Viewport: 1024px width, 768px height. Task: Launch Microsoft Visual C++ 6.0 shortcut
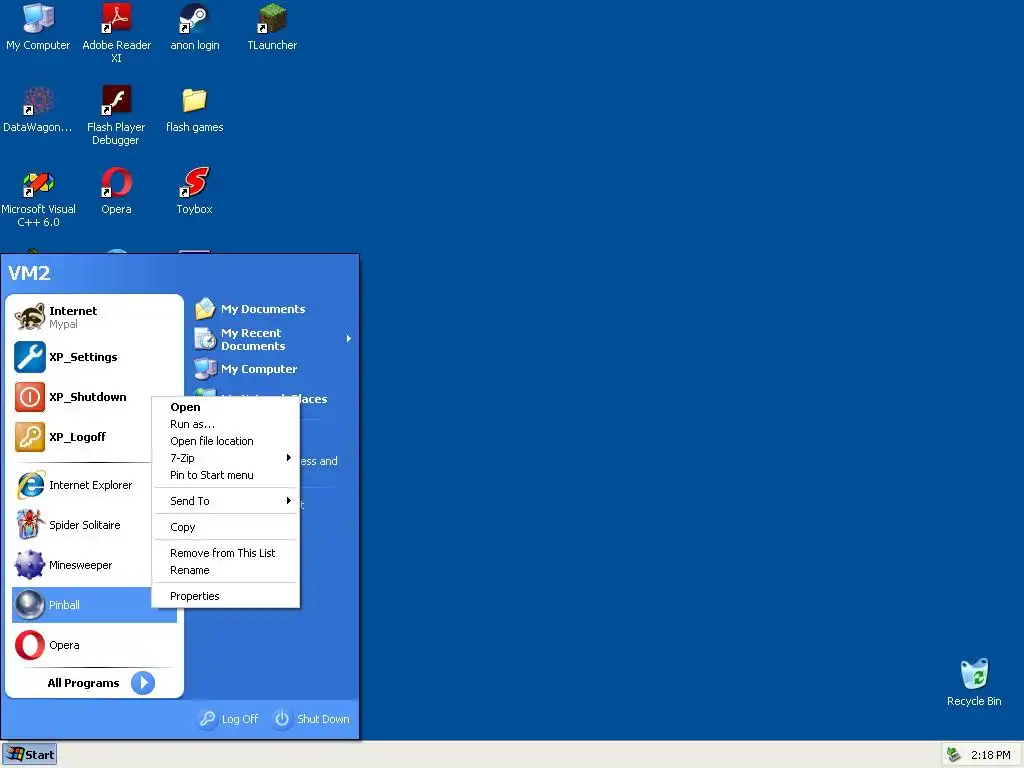38,197
